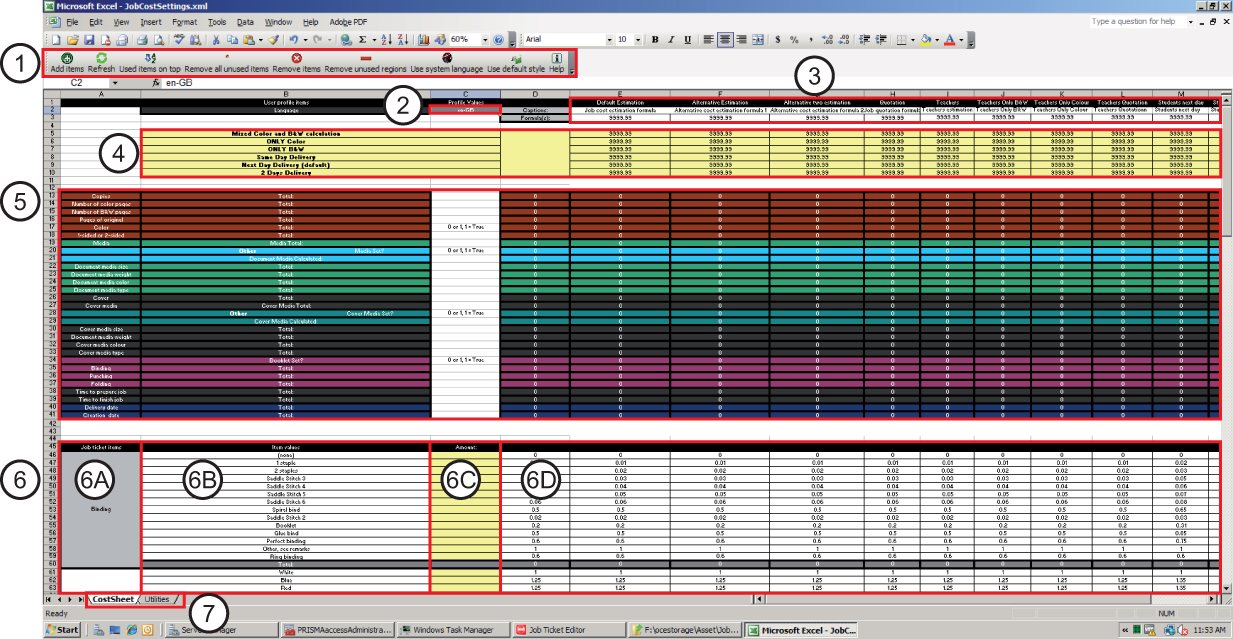The height and width of the screenshot is (639, 1233).
Task: Click Remove unused regions icon
Action: 364,58
